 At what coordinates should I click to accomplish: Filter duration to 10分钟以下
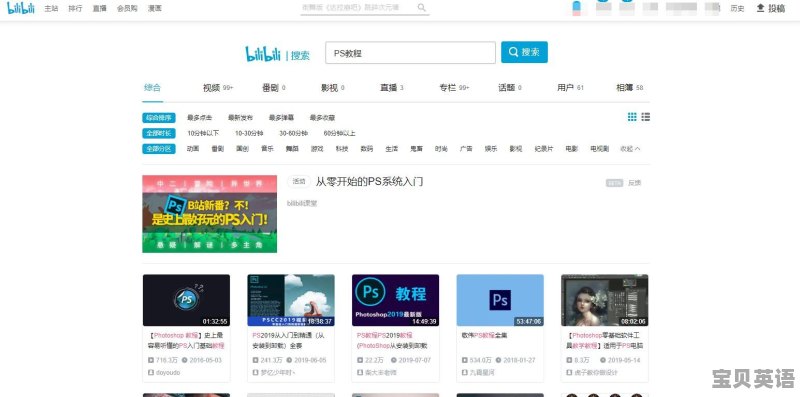tap(203, 133)
